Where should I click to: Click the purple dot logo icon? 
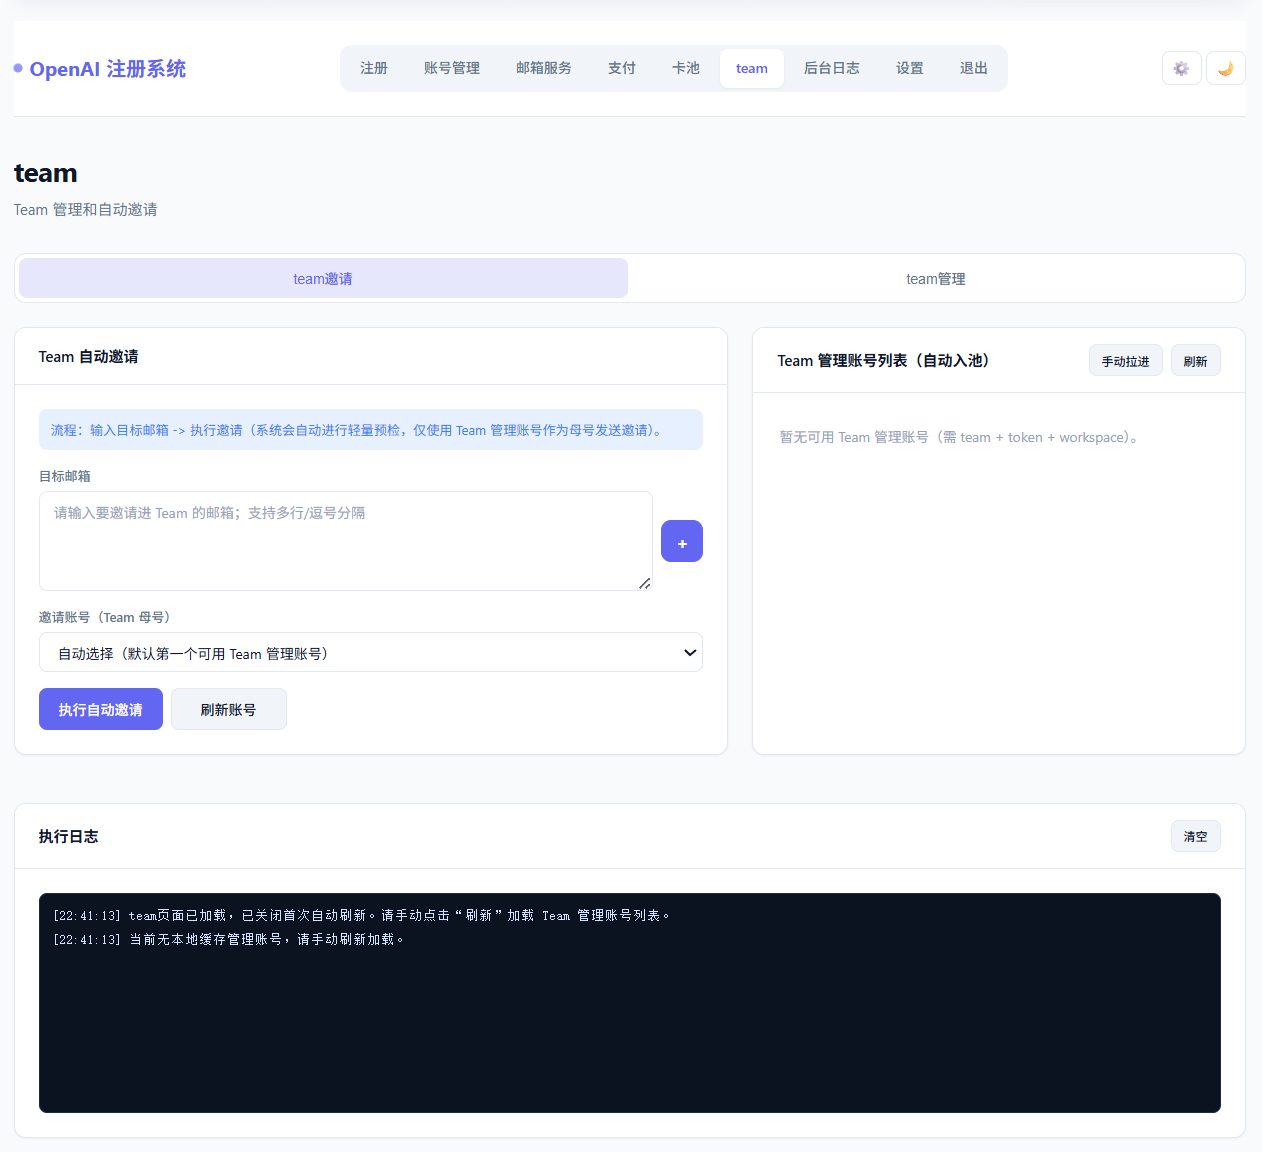(x=16, y=68)
